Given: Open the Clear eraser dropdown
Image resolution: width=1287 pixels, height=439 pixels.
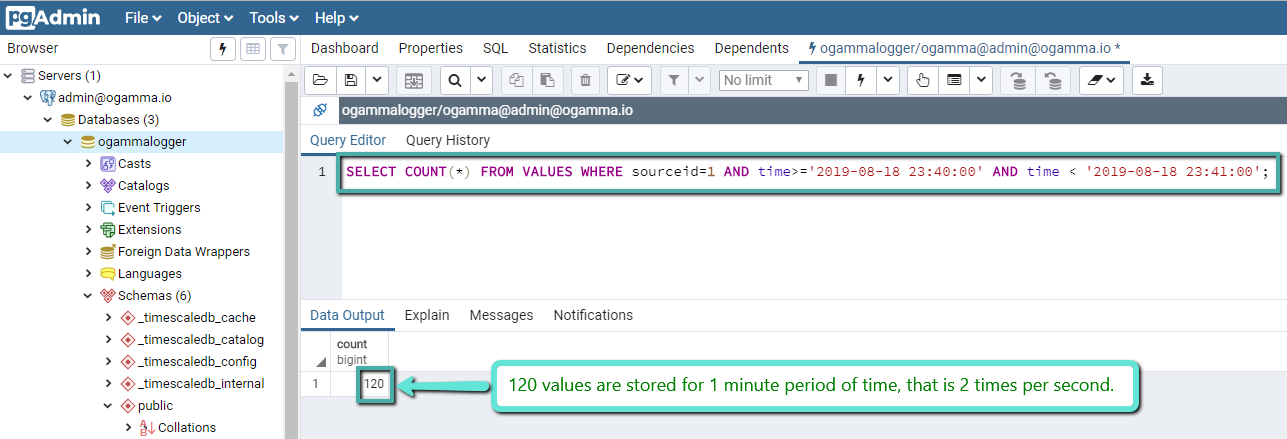Looking at the screenshot, I should pyautogui.click(x=1101, y=80).
